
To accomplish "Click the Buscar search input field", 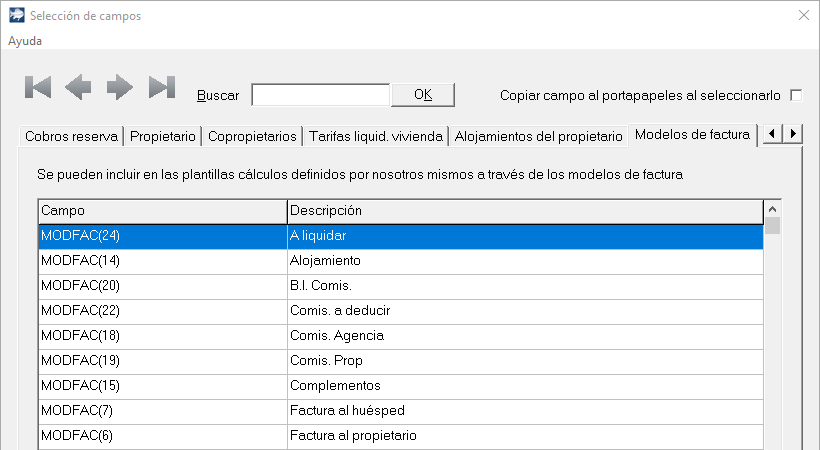I will [320, 95].
